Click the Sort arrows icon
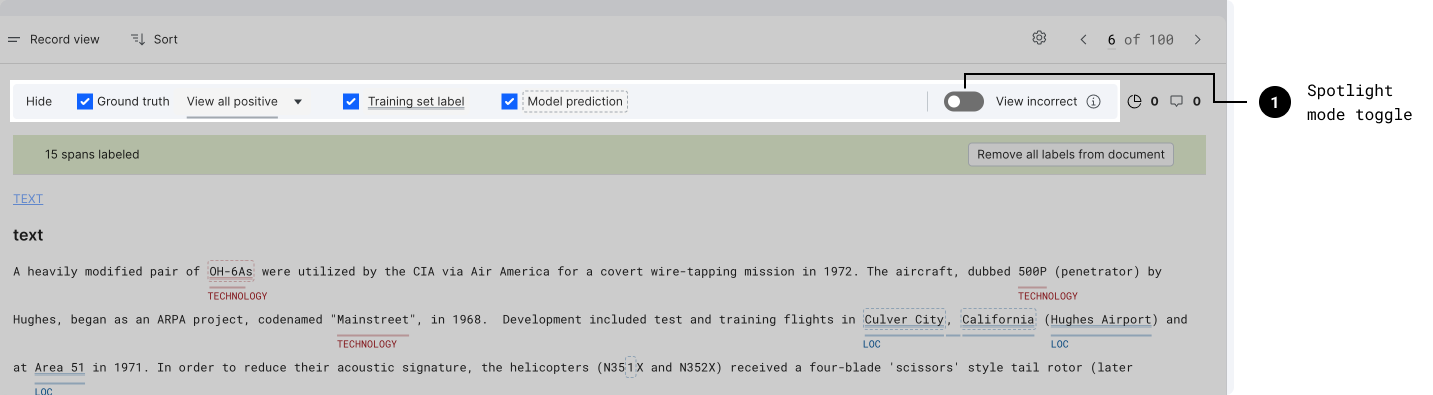Viewport: 1433px width, 395px height. 138,39
